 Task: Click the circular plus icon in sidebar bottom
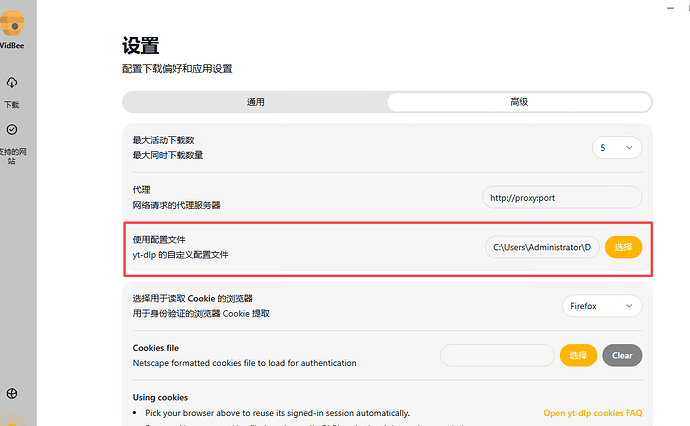point(12,393)
